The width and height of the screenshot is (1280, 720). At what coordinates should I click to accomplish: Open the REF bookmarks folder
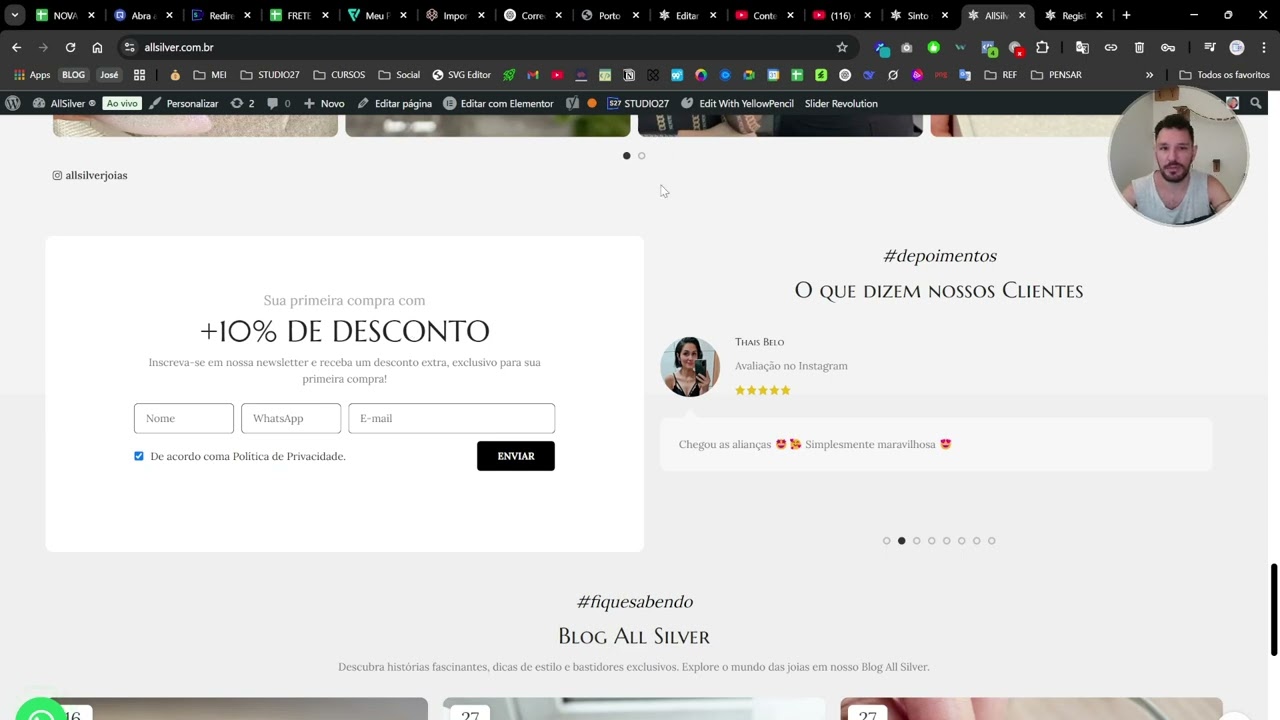1001,75
